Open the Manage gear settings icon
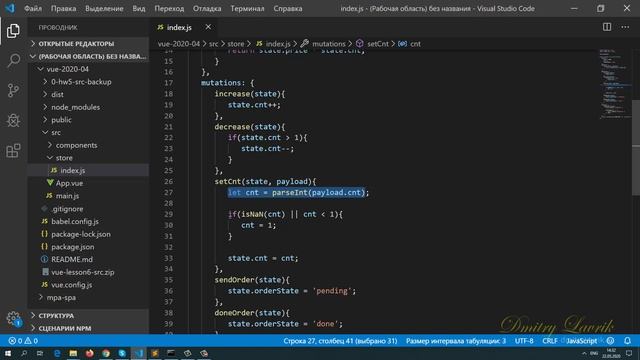The image size is (640, 360). click(x=13, y=318)
